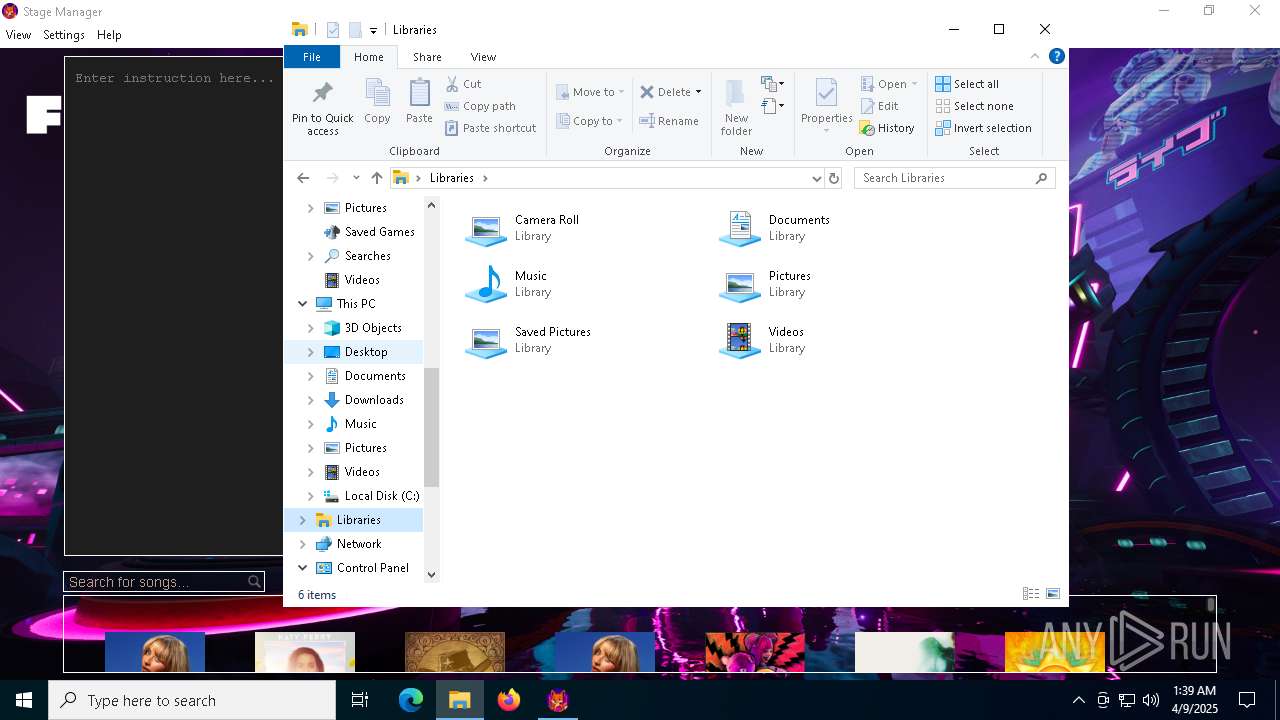
Task: Open the Delete dropdown arrow
Action: pyautogui.click(x=698, y=92)
